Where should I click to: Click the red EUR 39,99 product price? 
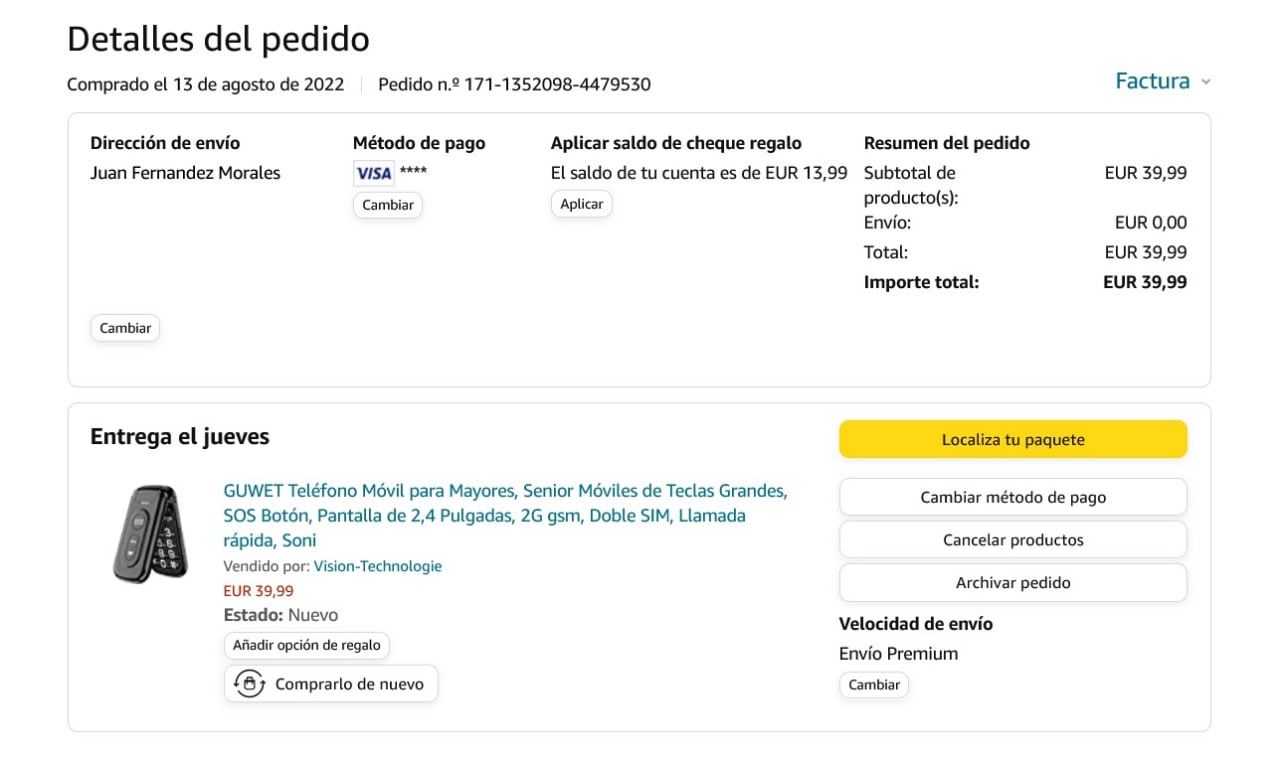pyautogui.click(x=258, y=591)
